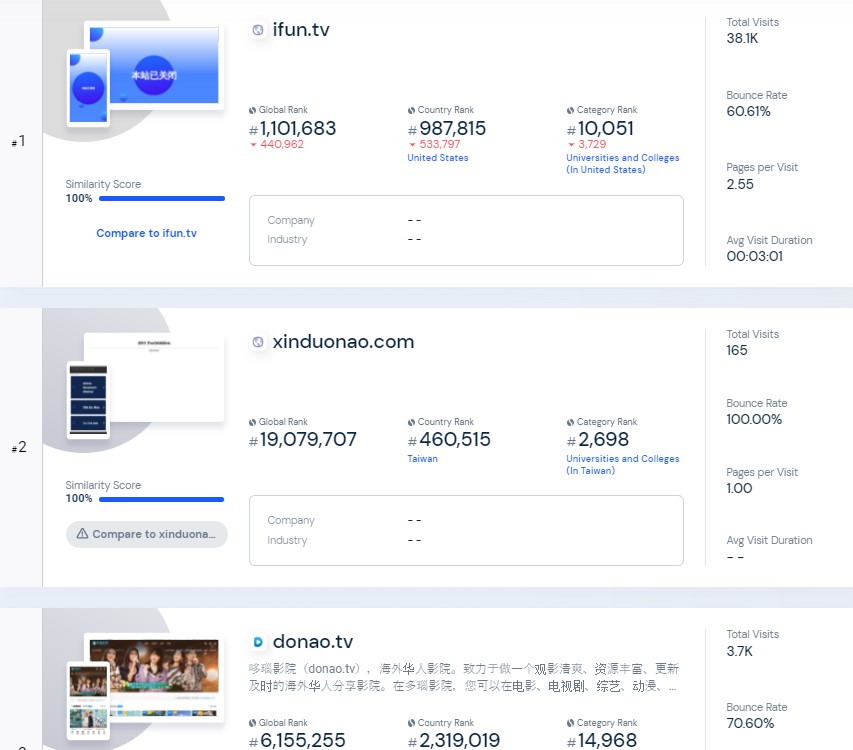Viewport: 853px width, 750px height.
Task: Click Avg Visit Duration value 00:03:01
Action: (755, 257)
